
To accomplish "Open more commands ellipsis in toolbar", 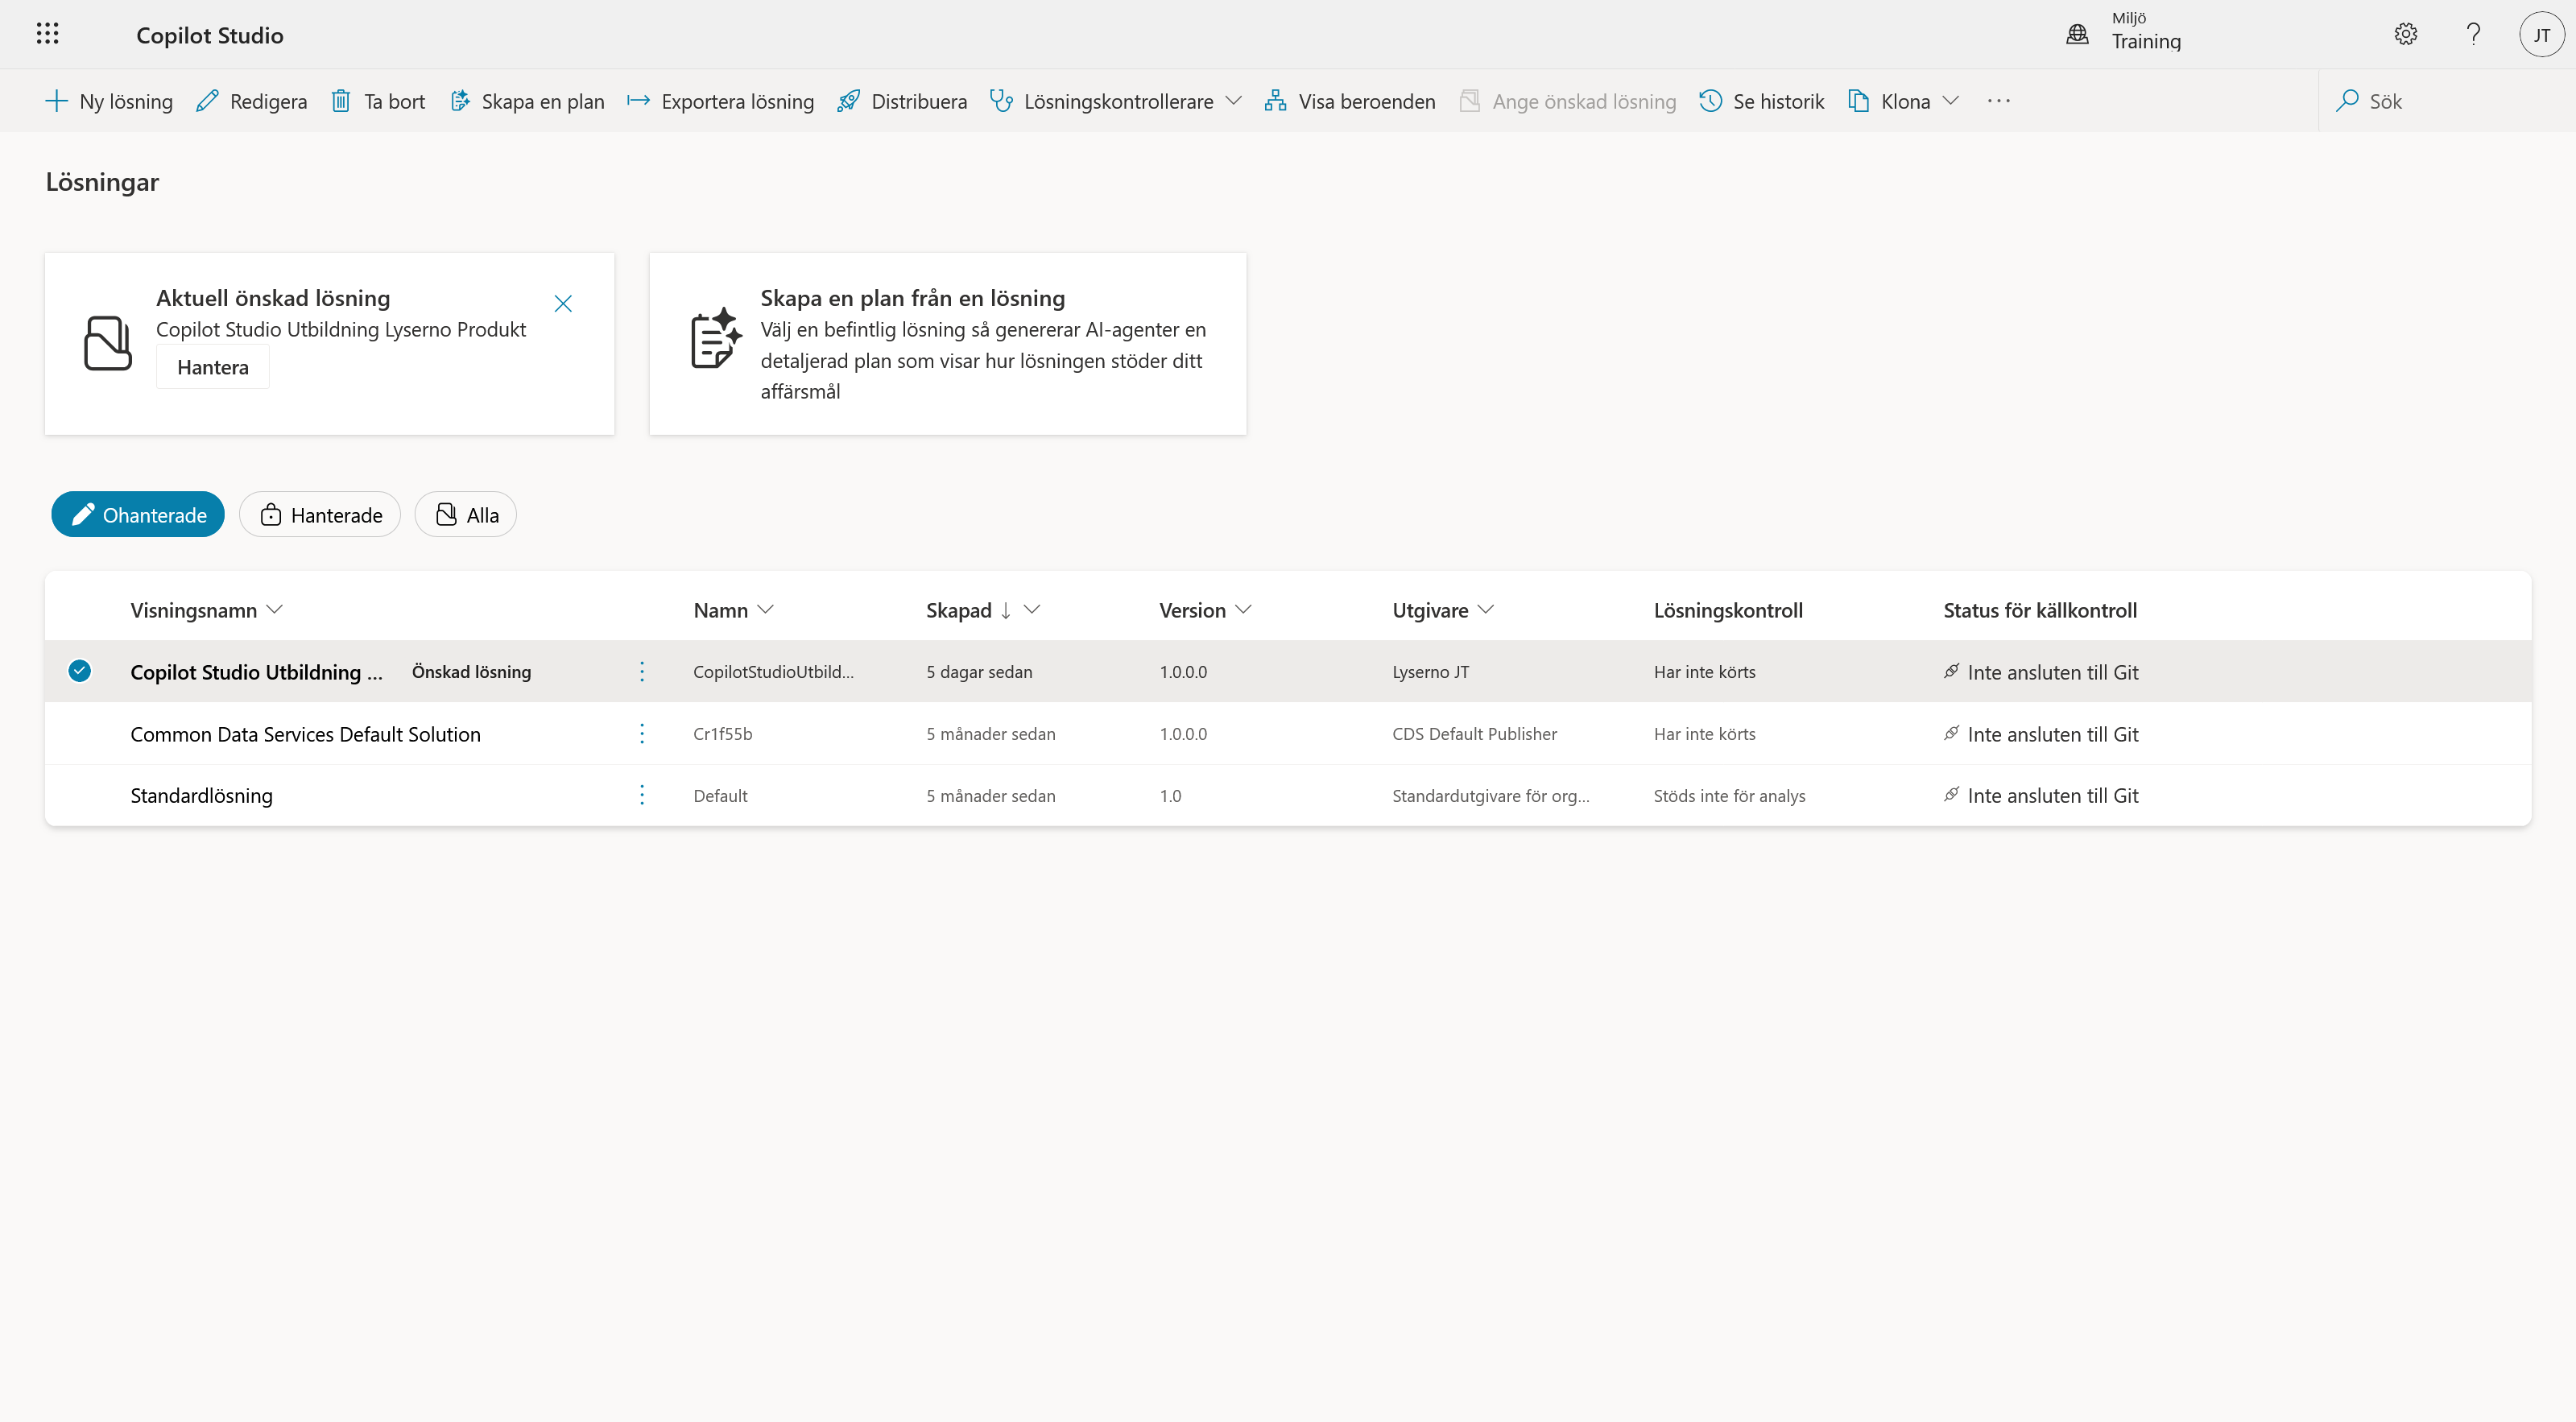I will coord(1998,101).
